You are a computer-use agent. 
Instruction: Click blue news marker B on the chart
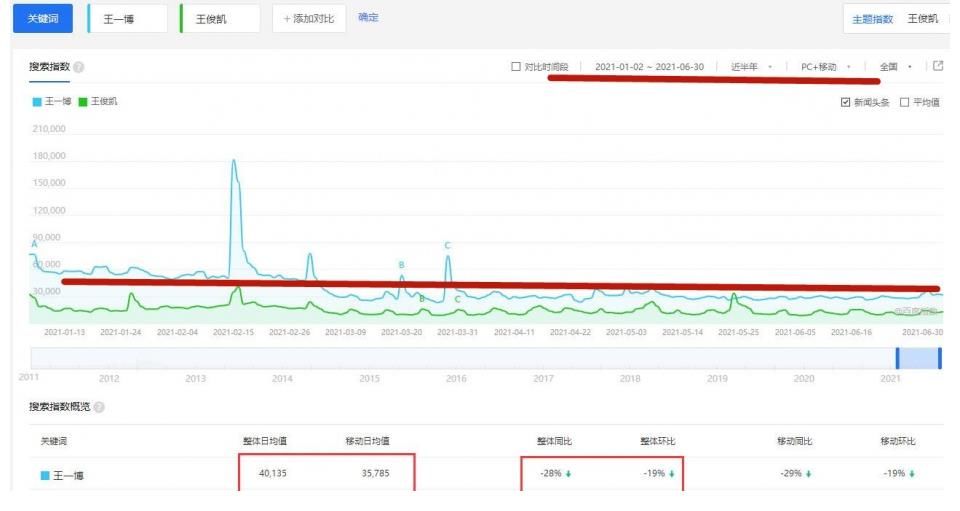[402, 265]
